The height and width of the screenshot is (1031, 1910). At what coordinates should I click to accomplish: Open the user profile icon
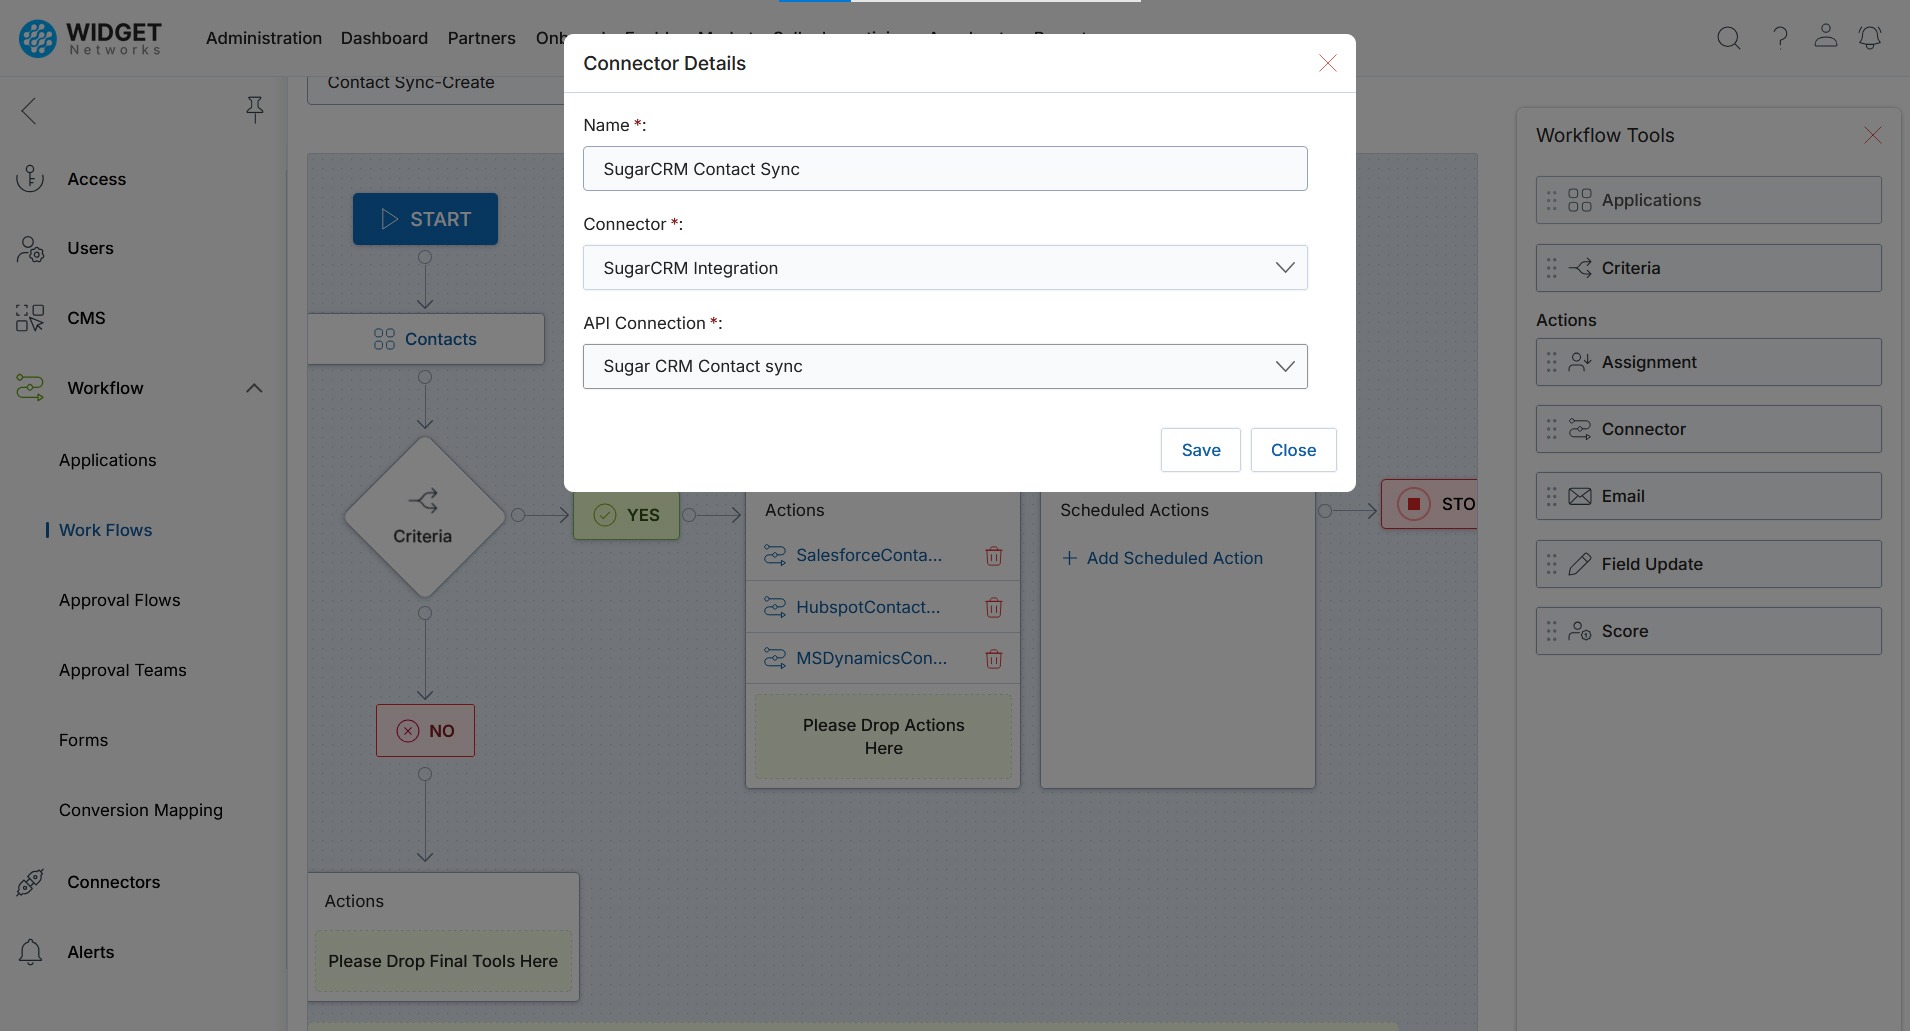(1825, 36)
